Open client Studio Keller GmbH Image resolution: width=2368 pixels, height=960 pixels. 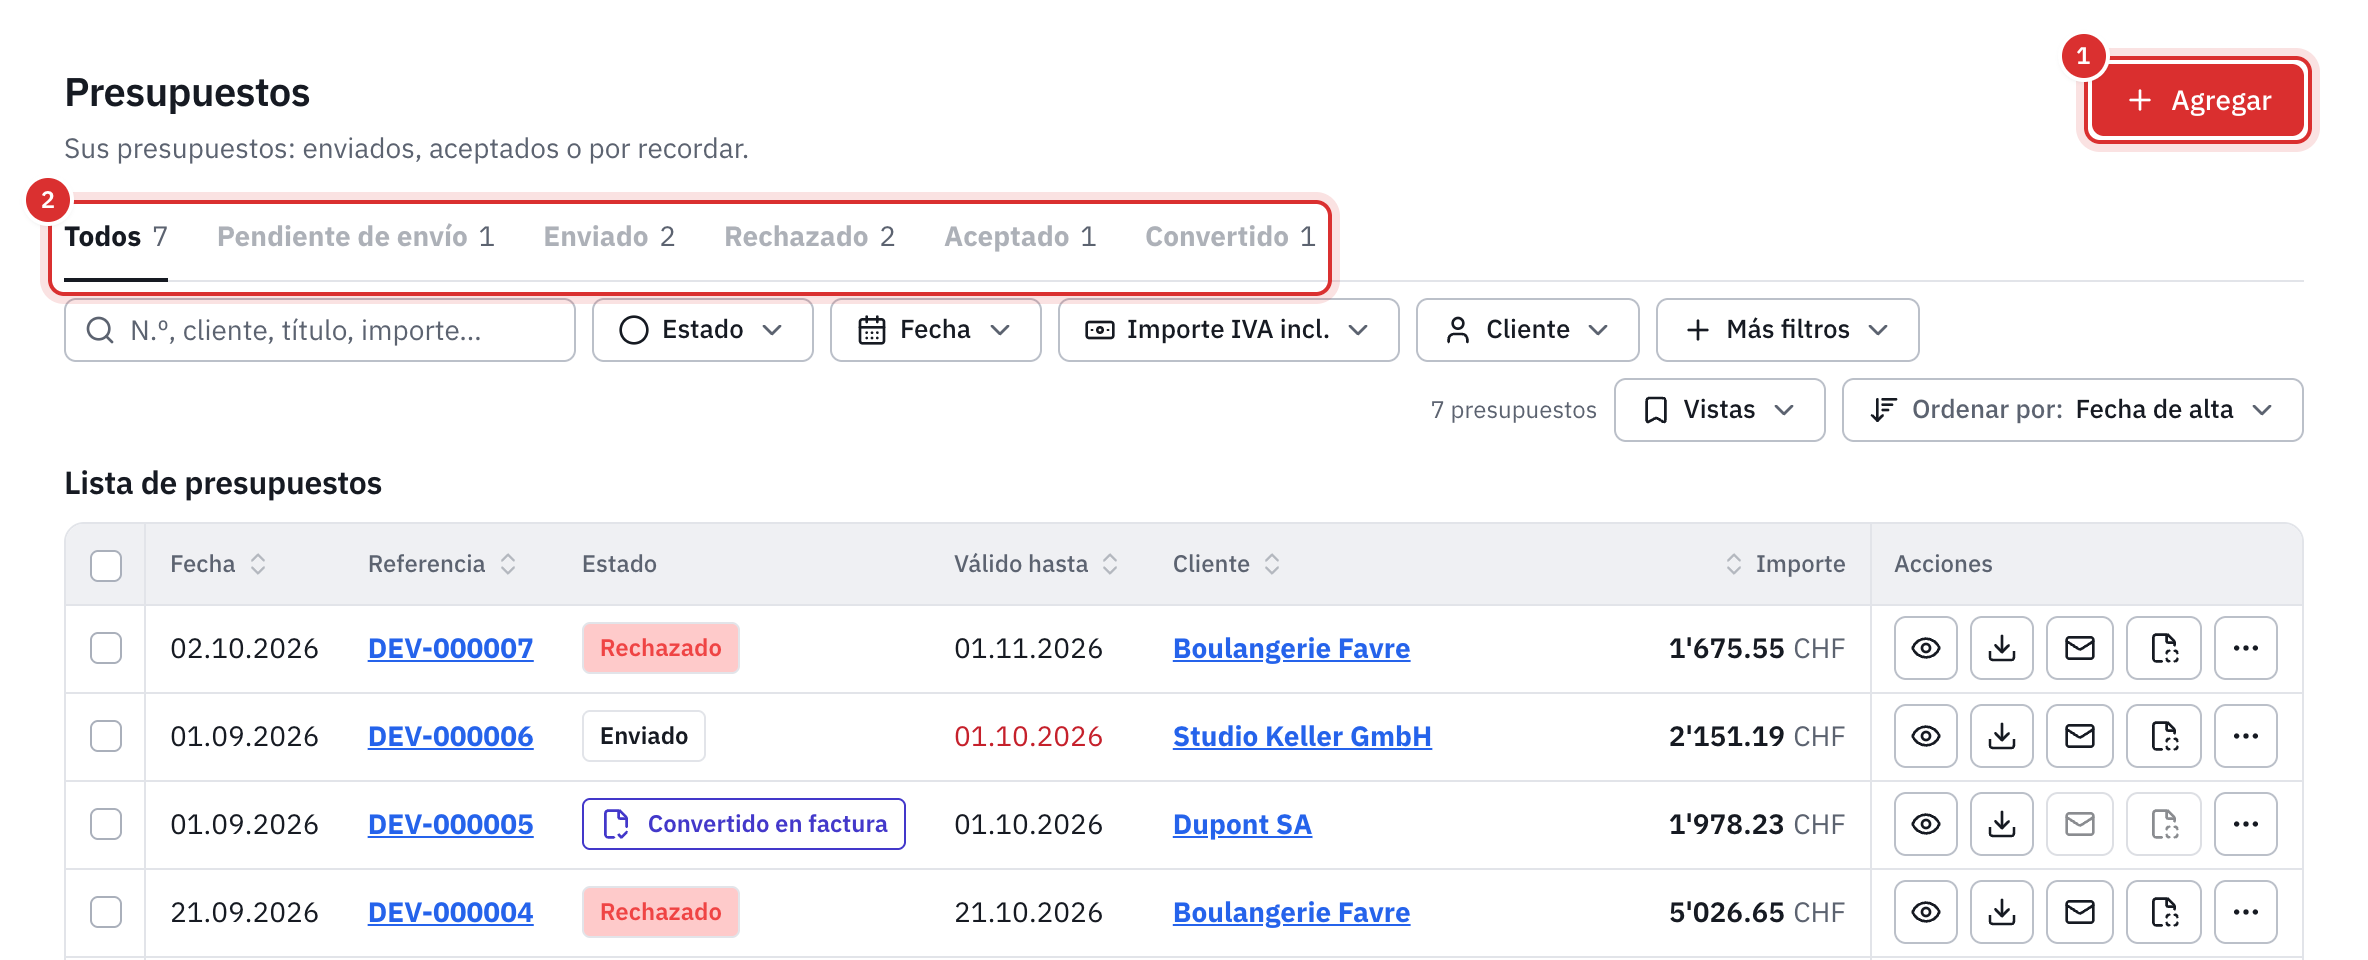(x=1302, y=737)
